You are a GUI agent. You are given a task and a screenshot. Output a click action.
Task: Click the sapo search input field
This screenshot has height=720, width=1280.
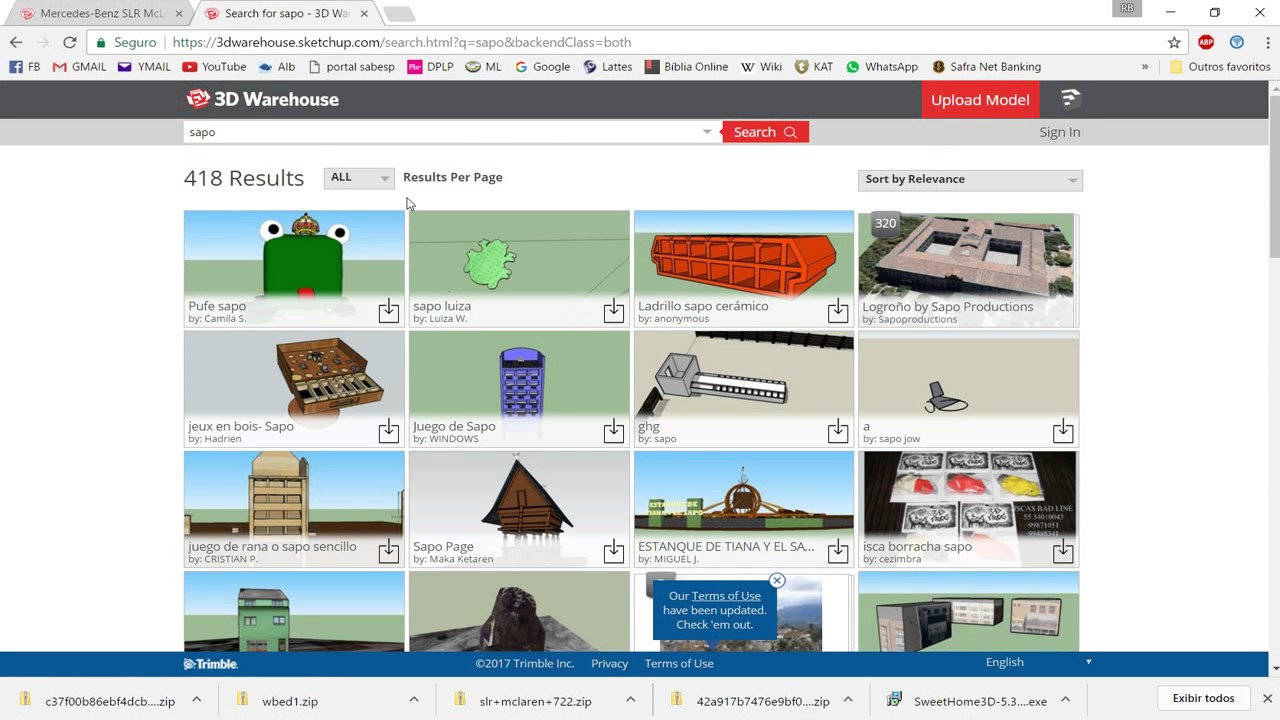pyautogui.click(x=445, y=132)
